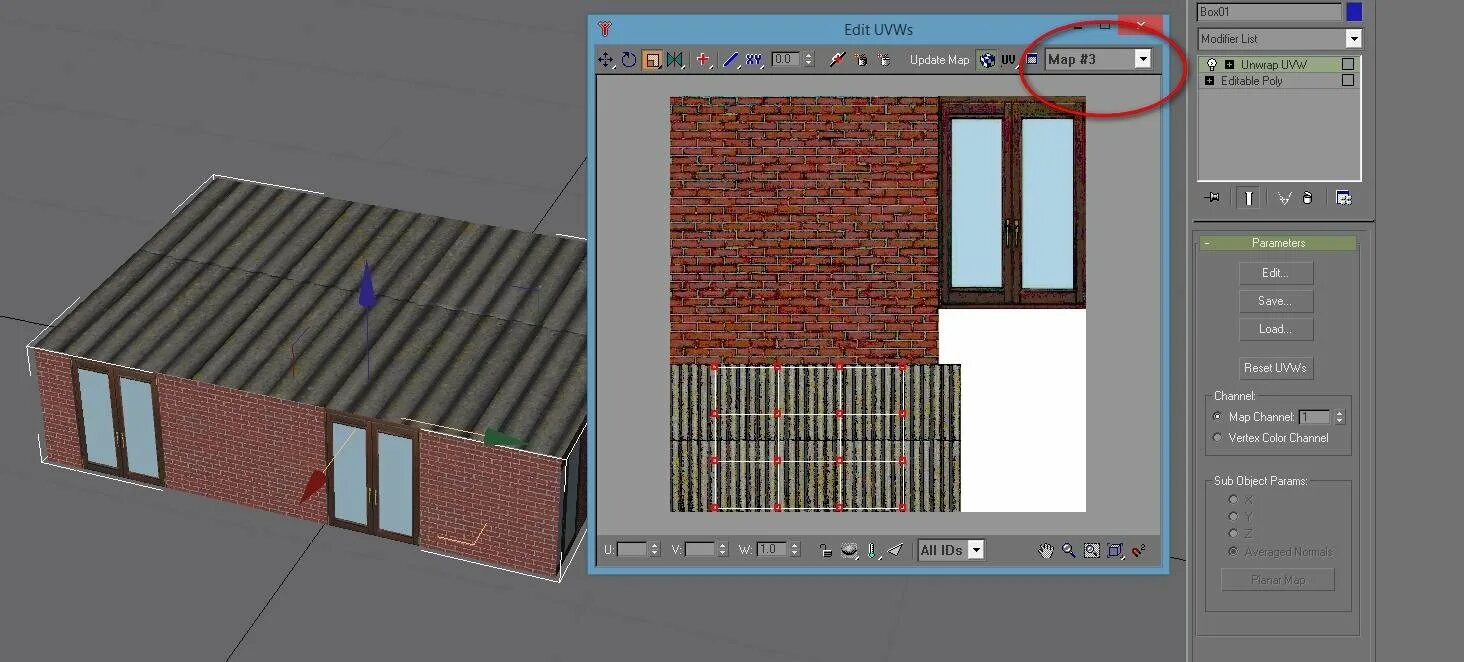This screenshot has width=1464, height=662.
Task: Click the Map Channel spinner arrows
Action: [x=1340, y=417]
